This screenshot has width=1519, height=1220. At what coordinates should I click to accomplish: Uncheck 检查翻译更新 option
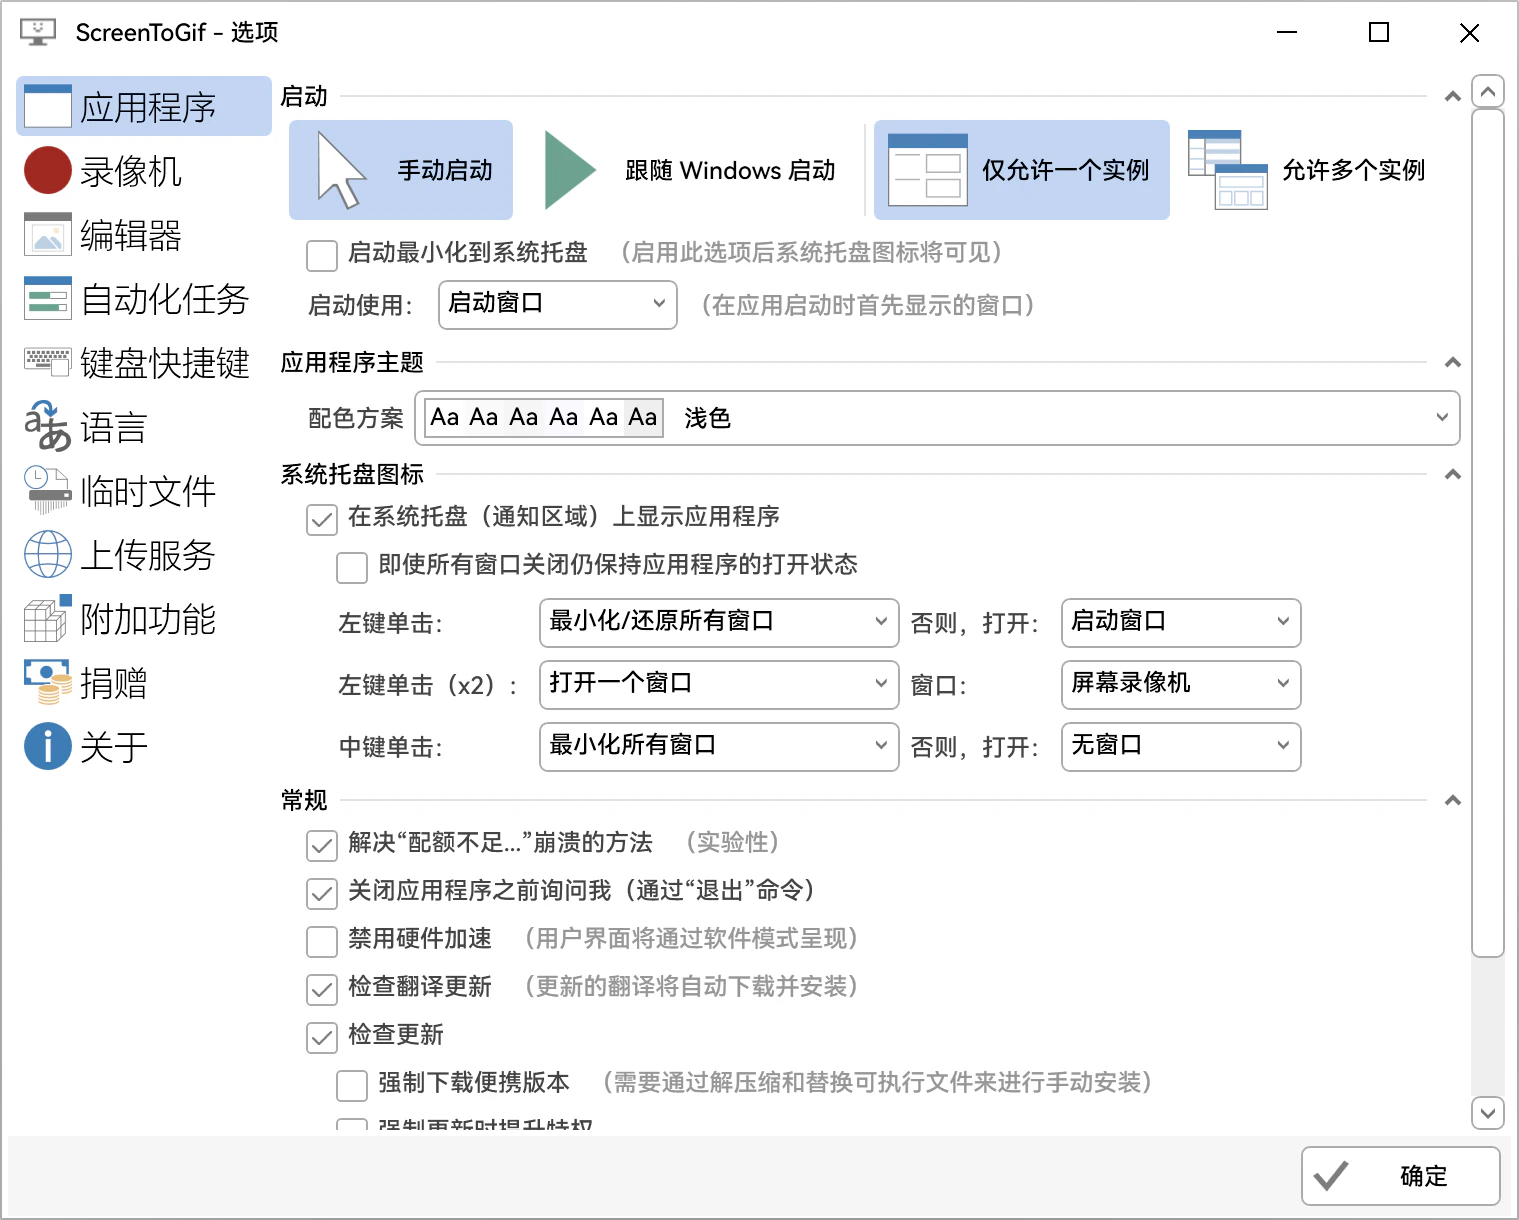322,989
